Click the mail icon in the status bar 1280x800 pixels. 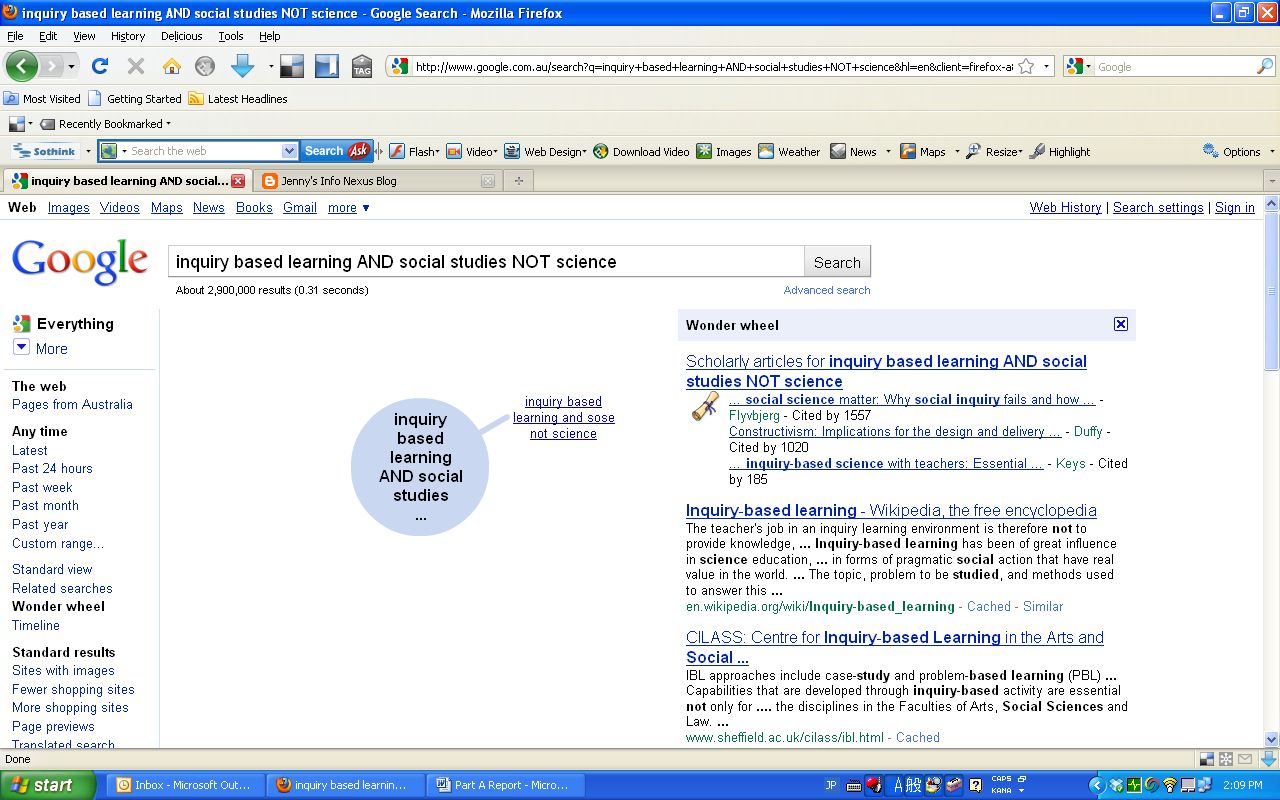[1245, 759]
